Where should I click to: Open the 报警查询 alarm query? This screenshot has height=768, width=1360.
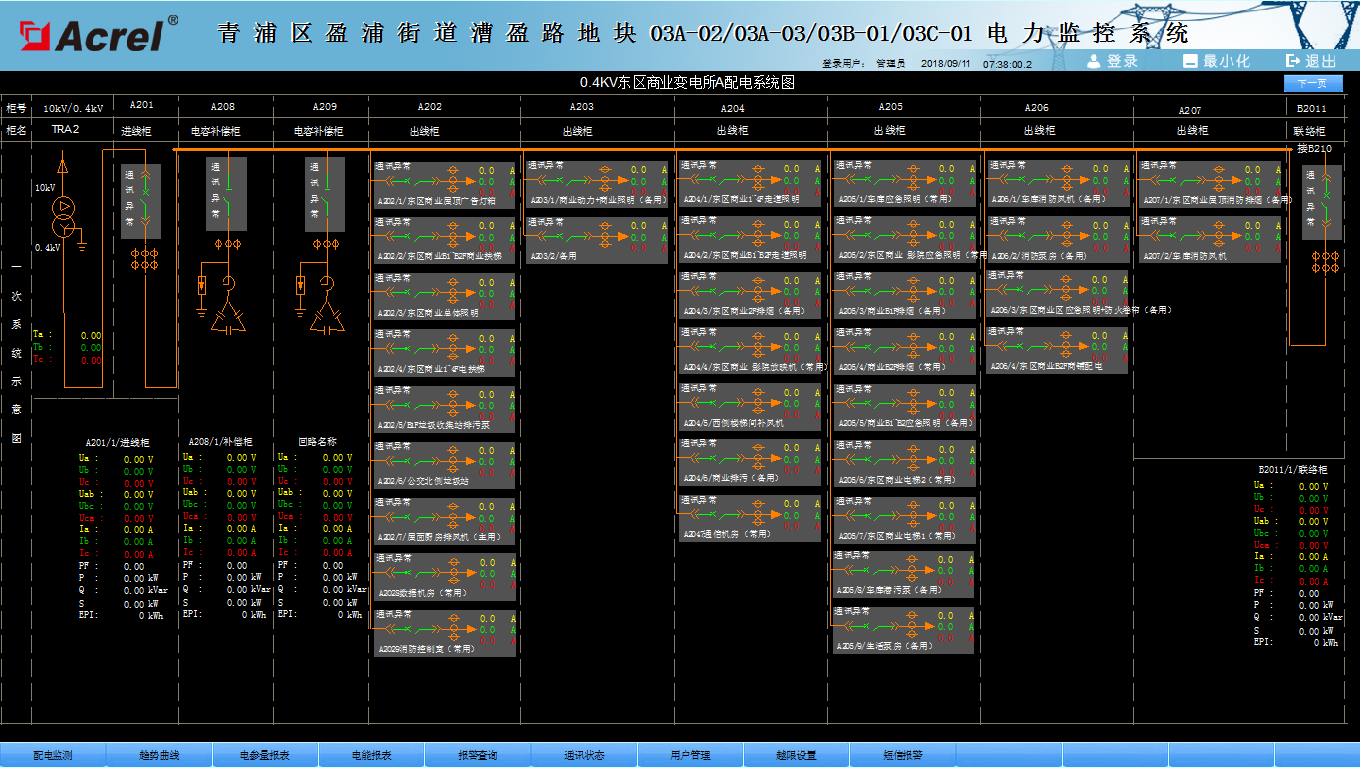click(477, 755)
